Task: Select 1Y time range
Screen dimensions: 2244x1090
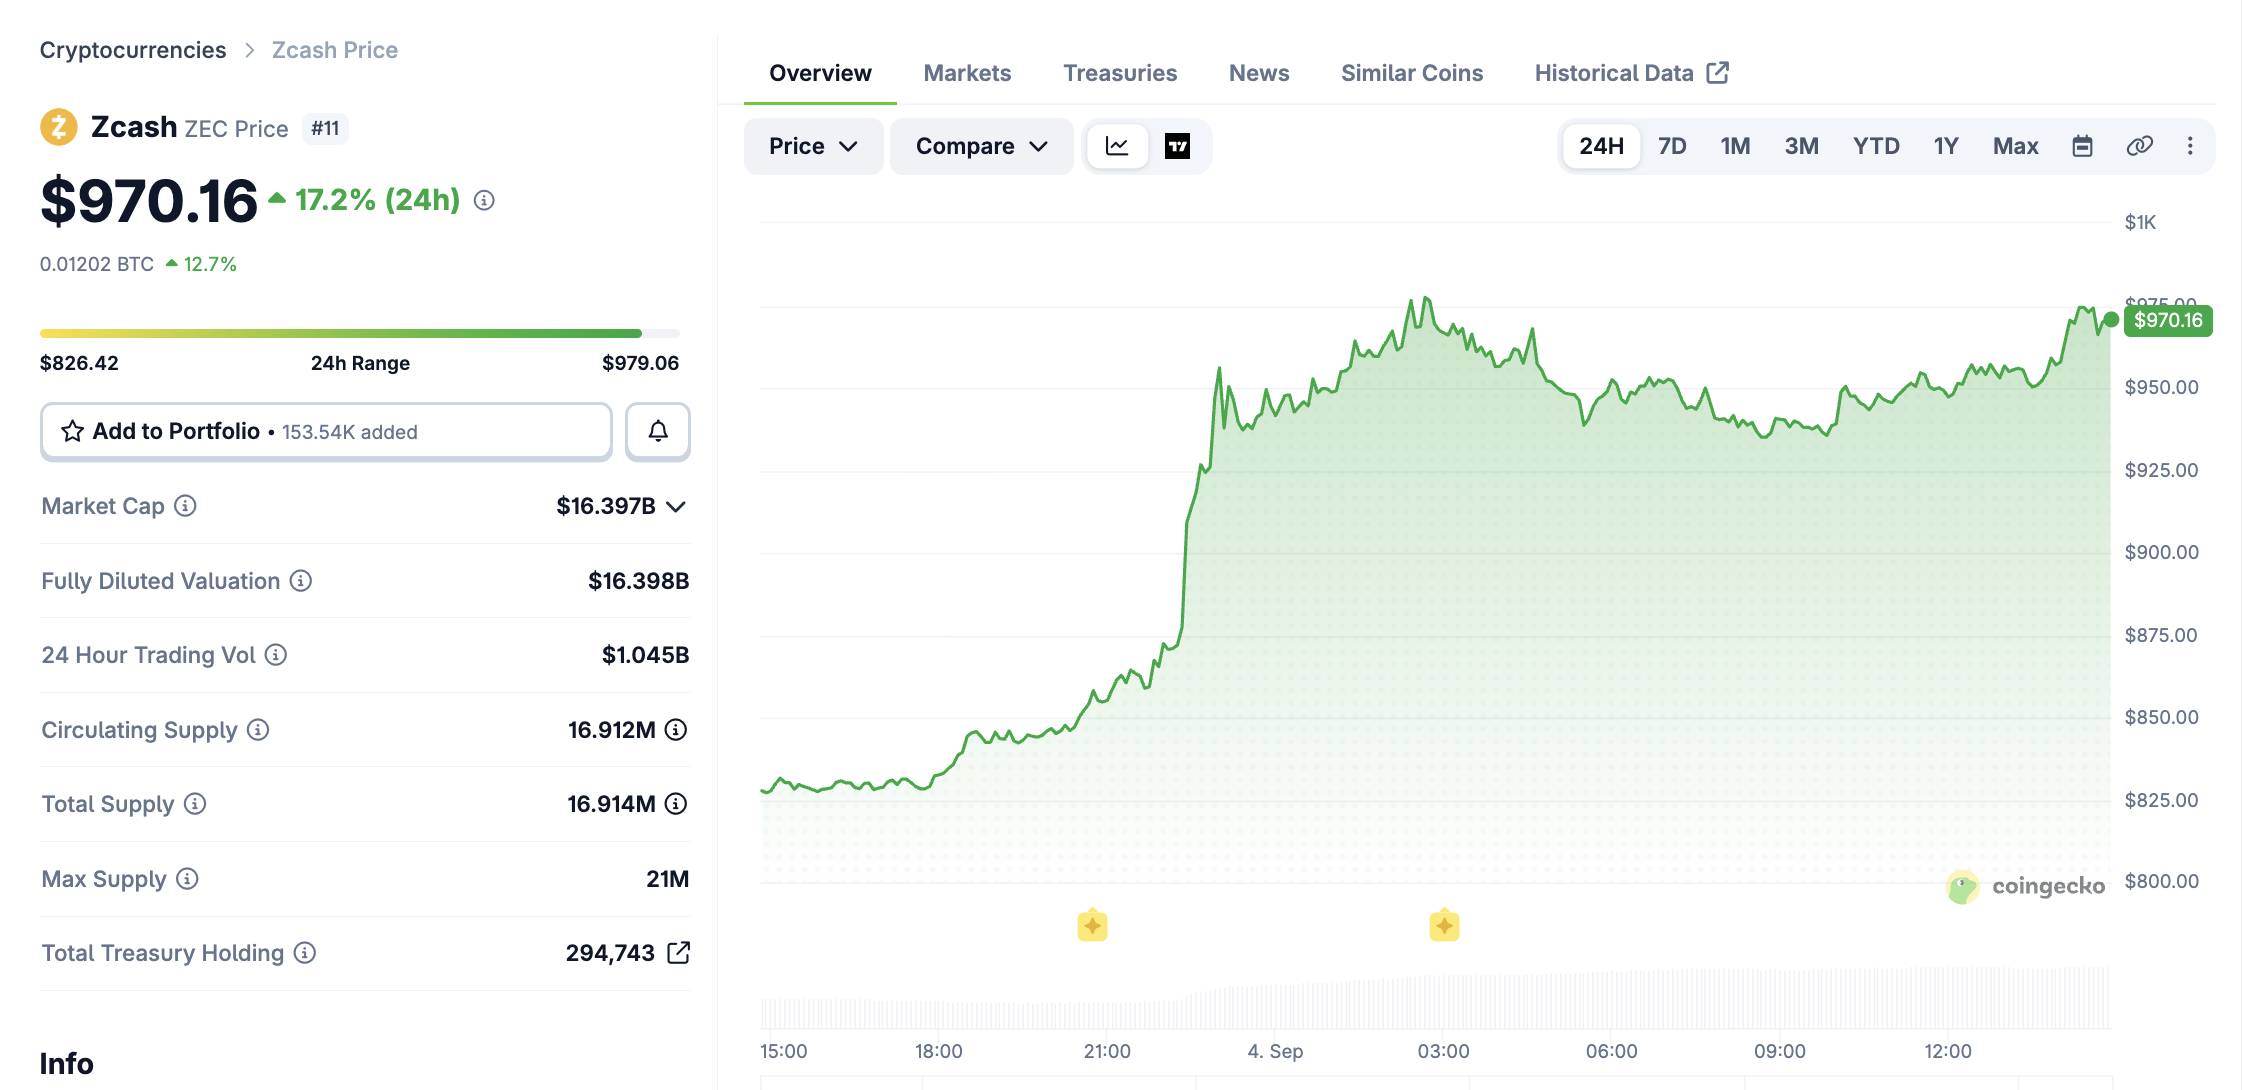Action: [x=1945, y=146]
